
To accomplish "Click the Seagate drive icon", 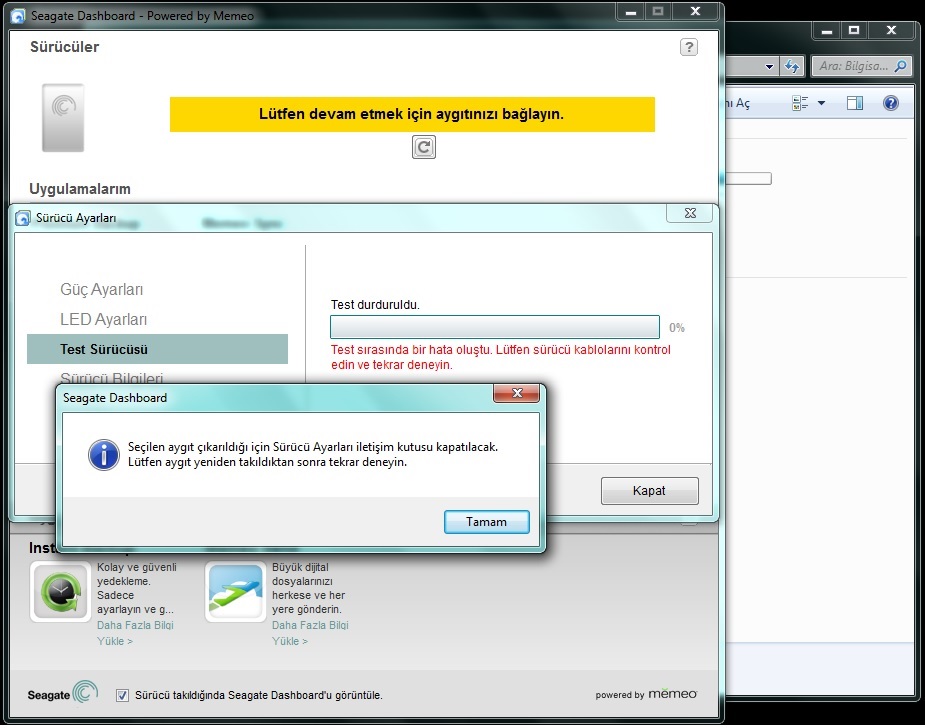I will (x=63, y=118).
